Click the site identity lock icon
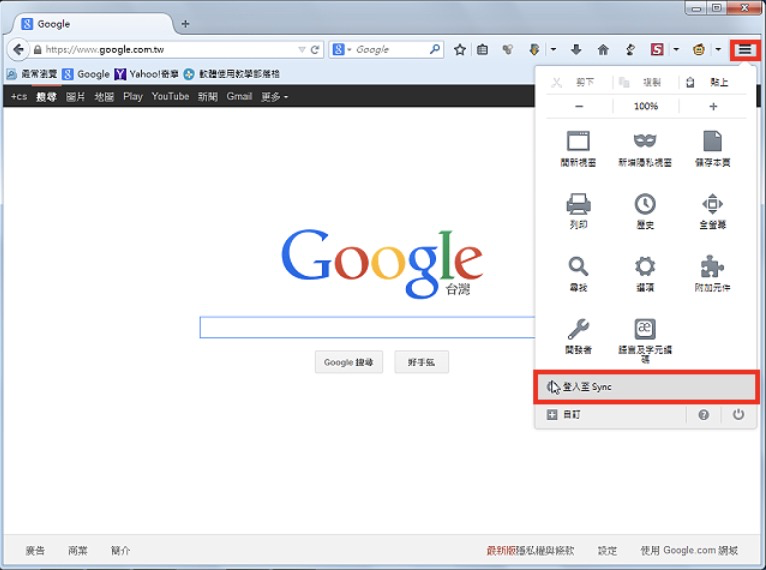This screenshot has height=570, width=766. click(38, 49)
